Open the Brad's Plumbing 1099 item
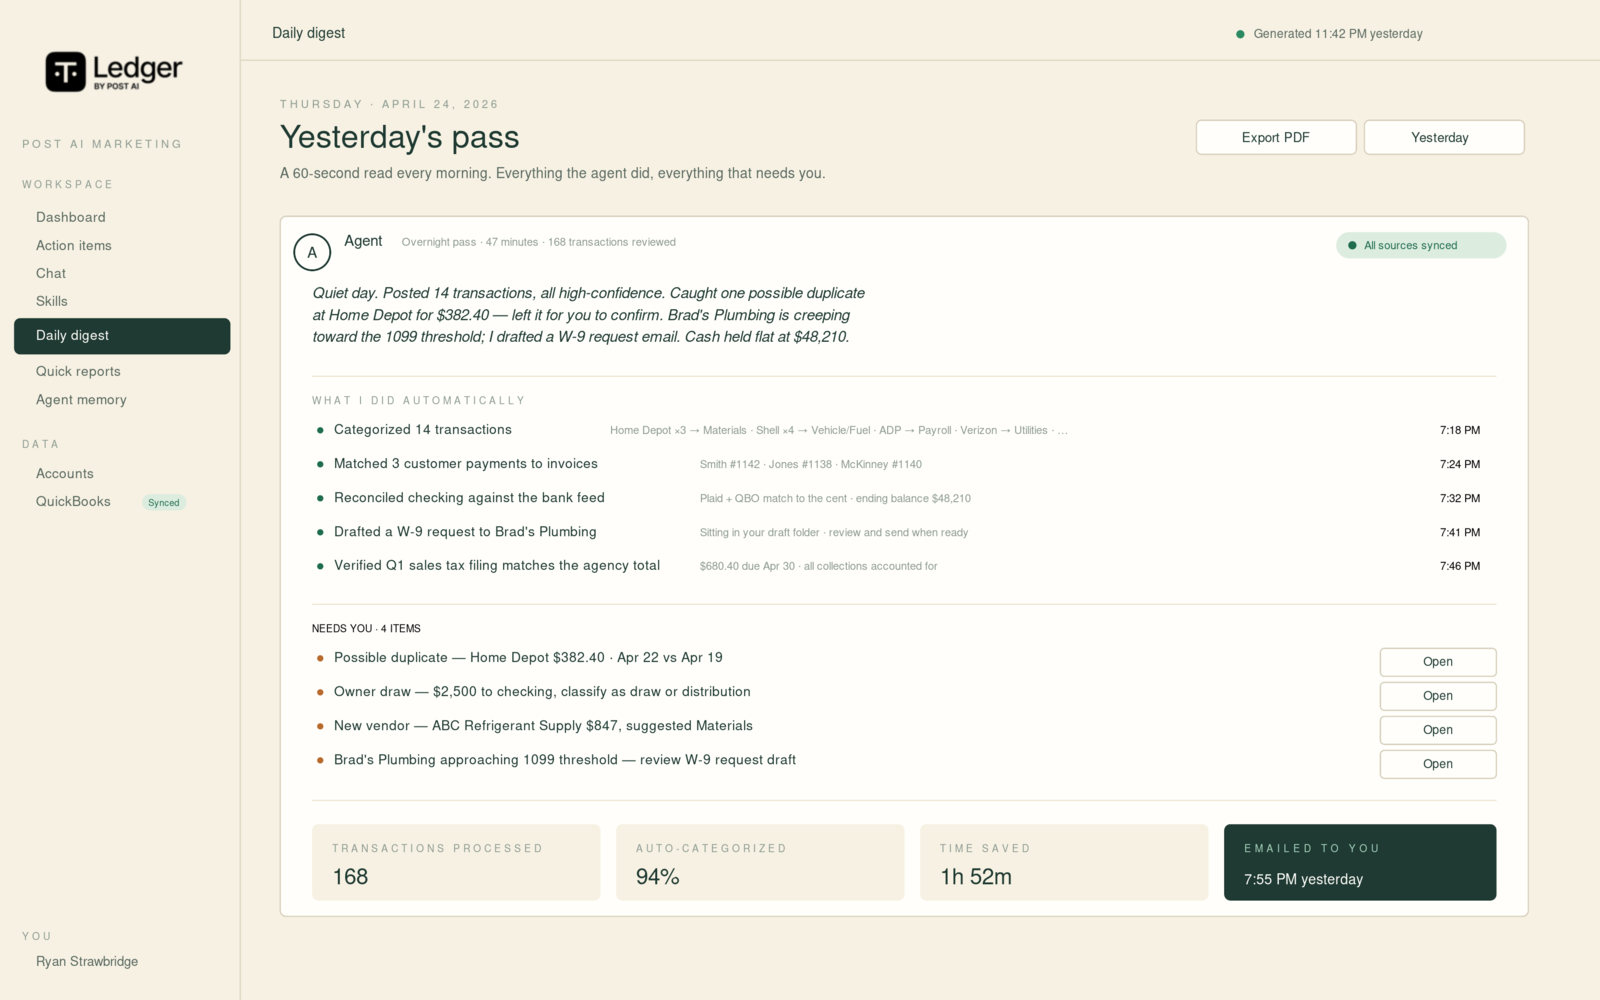 pyautogui.click(x=1438, y=764)
